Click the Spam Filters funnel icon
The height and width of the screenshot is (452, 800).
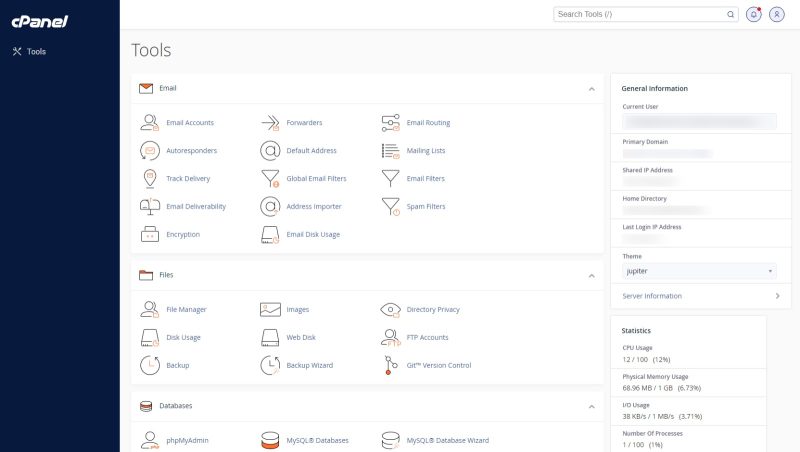[x=390, y=207]
